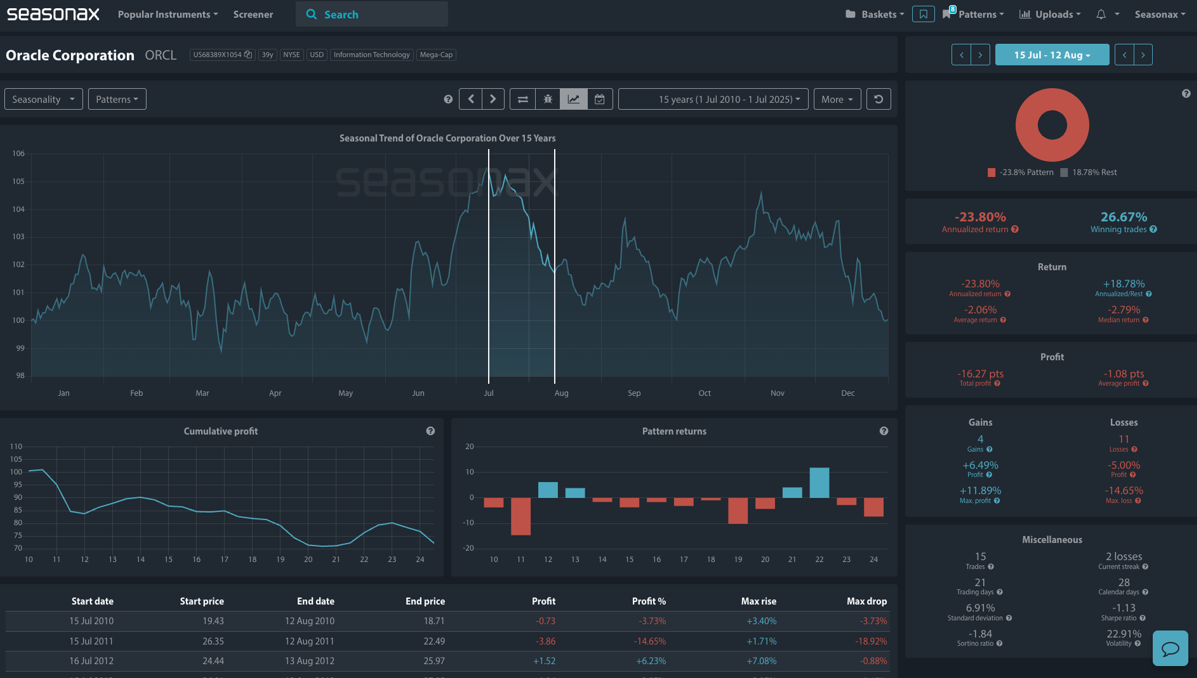This screenshot has width=1197, height=678.
Task: Click the help icon next to Median return
Action: [x=1146, y=320]
